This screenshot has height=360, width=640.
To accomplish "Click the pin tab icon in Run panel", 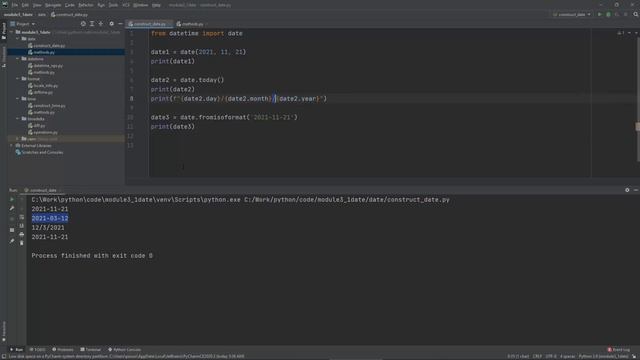I will coord(12,241).
